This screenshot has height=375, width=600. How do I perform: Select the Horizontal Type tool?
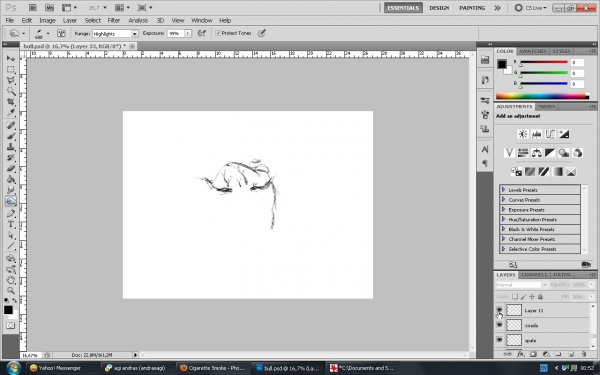click(x=11, y=224)
